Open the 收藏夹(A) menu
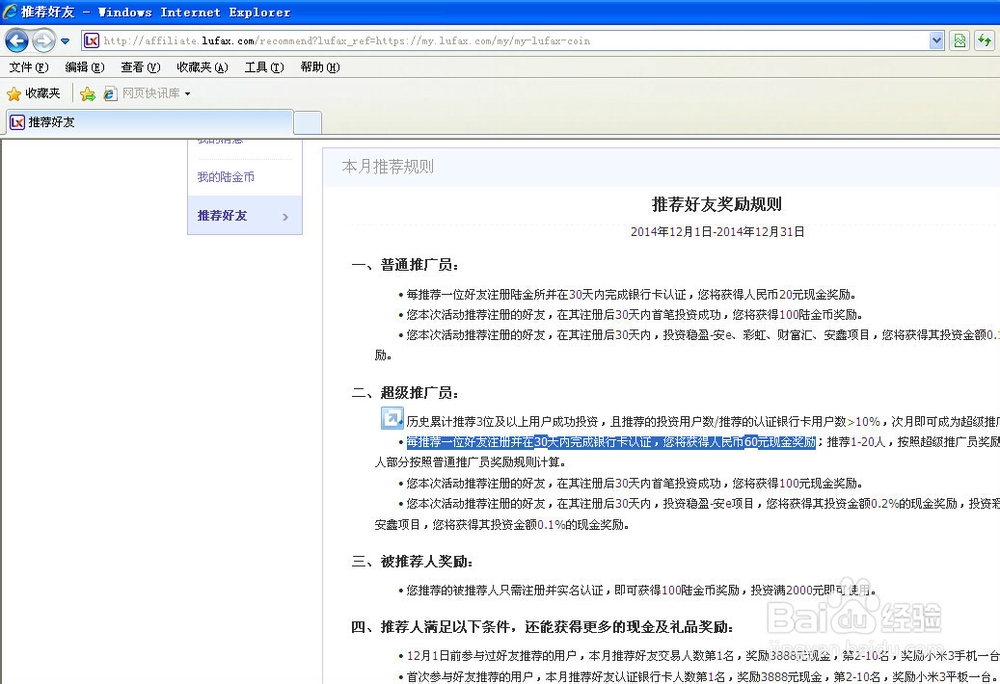Image resolution: width=1000 pixels, height=684 pixels. (202, 67)
